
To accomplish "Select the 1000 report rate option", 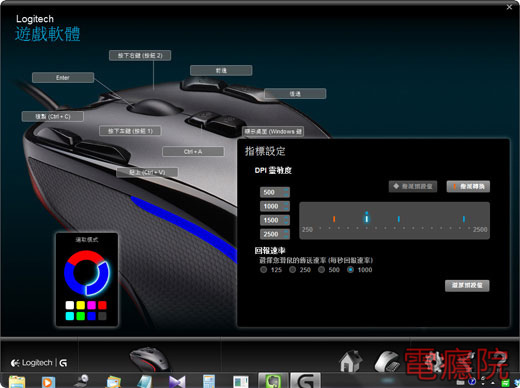I will pyautogui.click(x=350, y=269).
